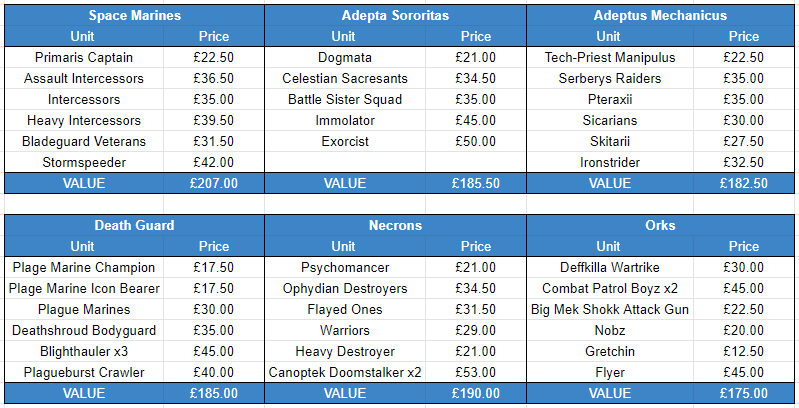This screenshot has width=799, height=408.
Task: Click the Orks table heading
Action: coord(659,225)
